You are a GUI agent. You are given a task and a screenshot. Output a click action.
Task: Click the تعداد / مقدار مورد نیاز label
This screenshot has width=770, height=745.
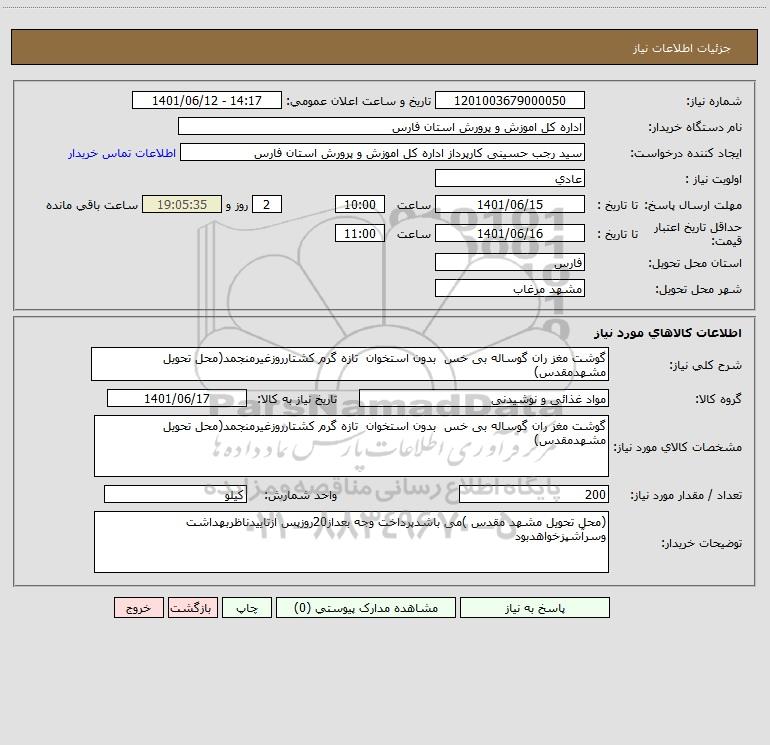click(x=686, y=496)
